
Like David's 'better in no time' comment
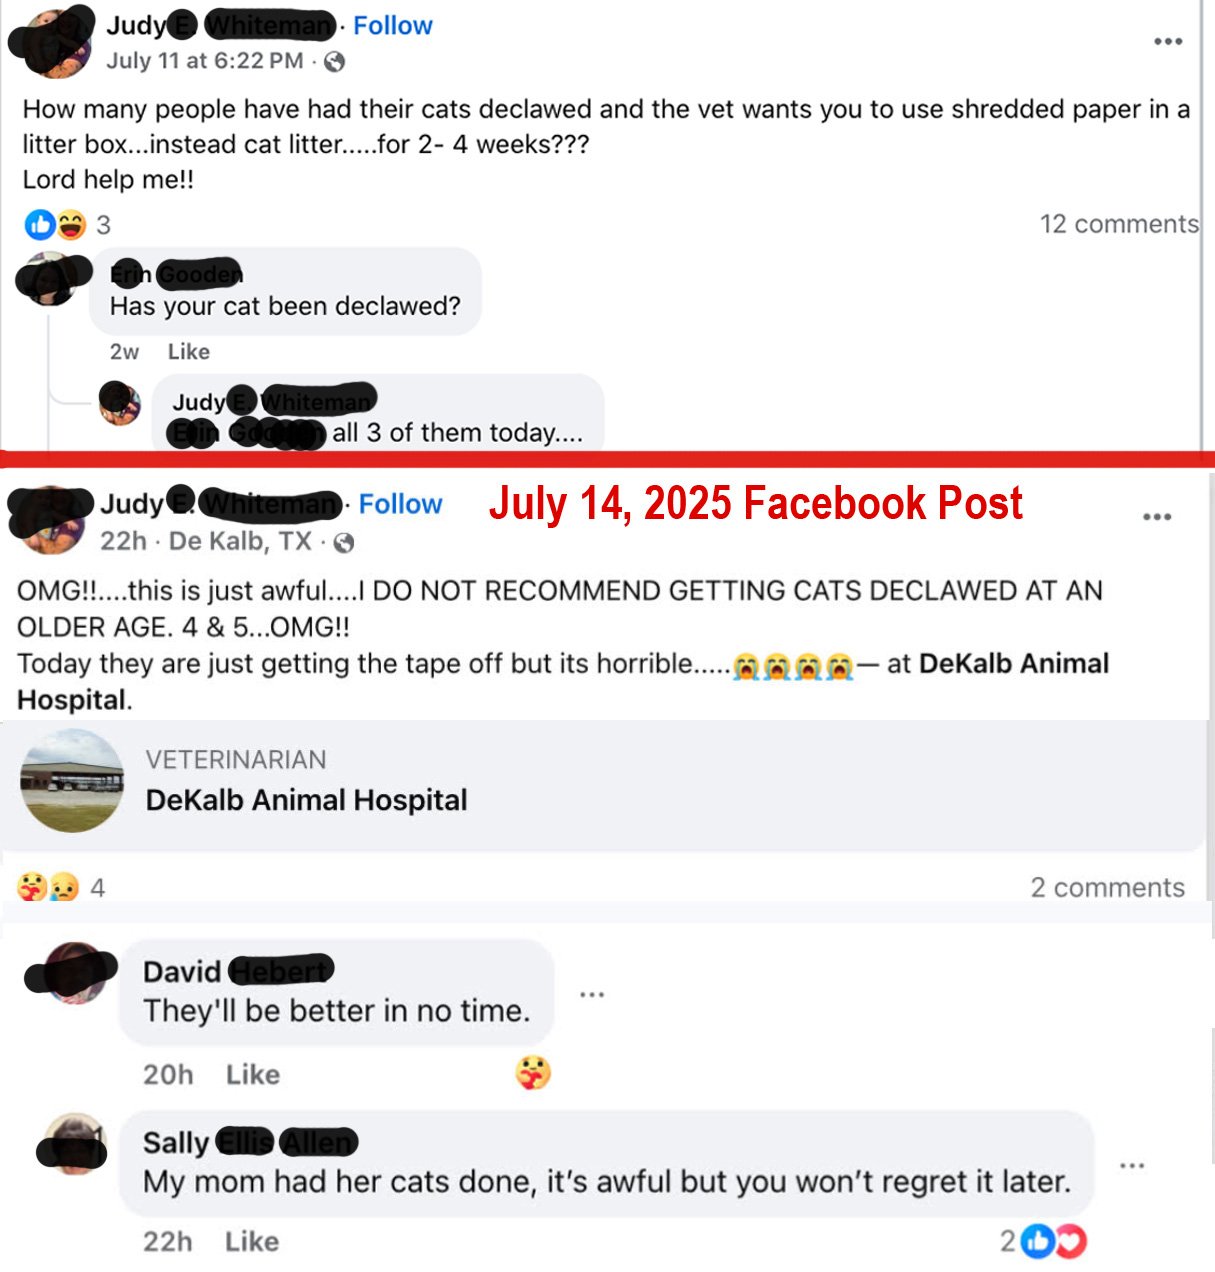point(253,1075)
